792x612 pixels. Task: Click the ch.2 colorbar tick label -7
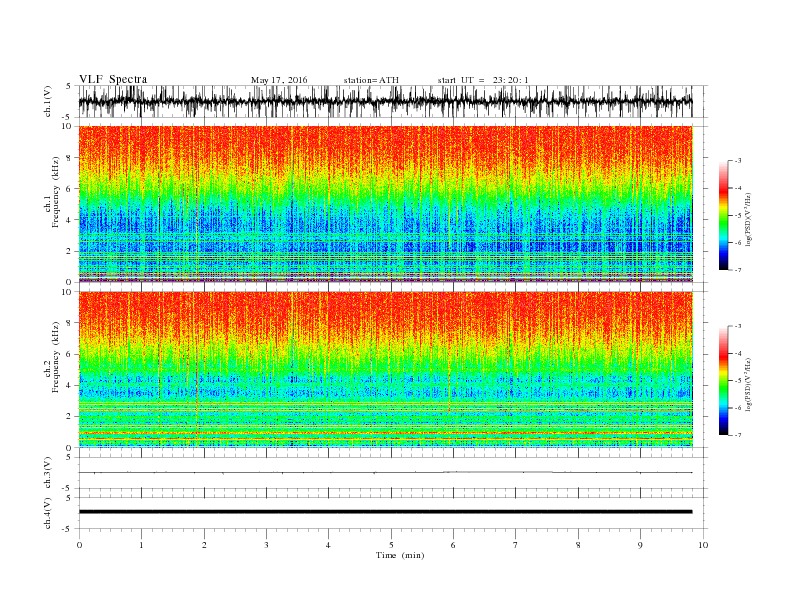[737, 435]
